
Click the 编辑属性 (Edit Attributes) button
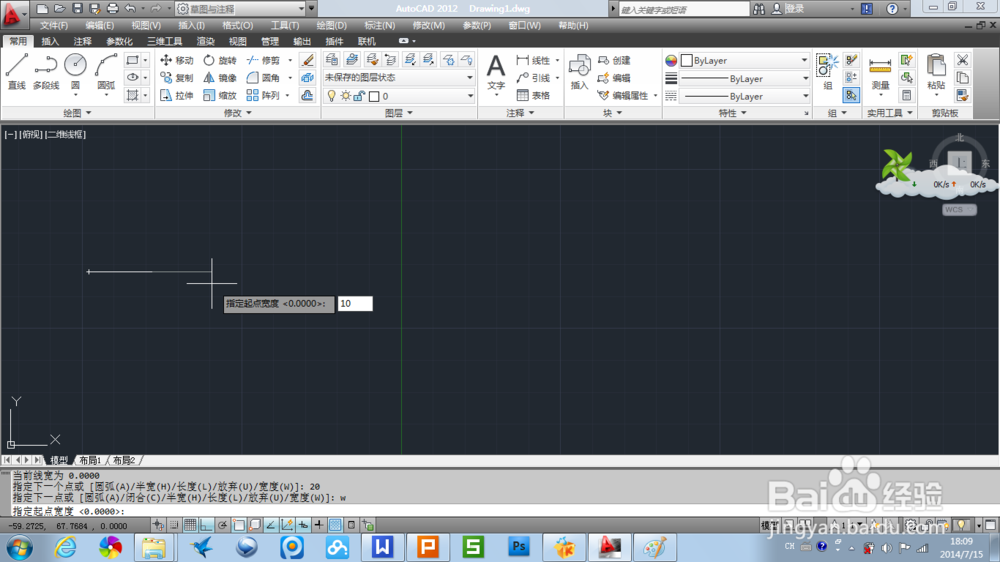[x=624, y=96]
